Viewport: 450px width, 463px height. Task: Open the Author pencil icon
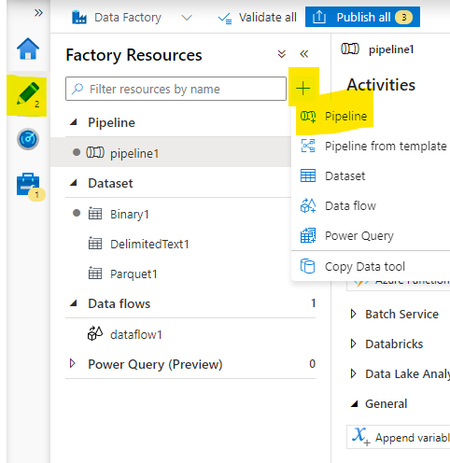28,94
